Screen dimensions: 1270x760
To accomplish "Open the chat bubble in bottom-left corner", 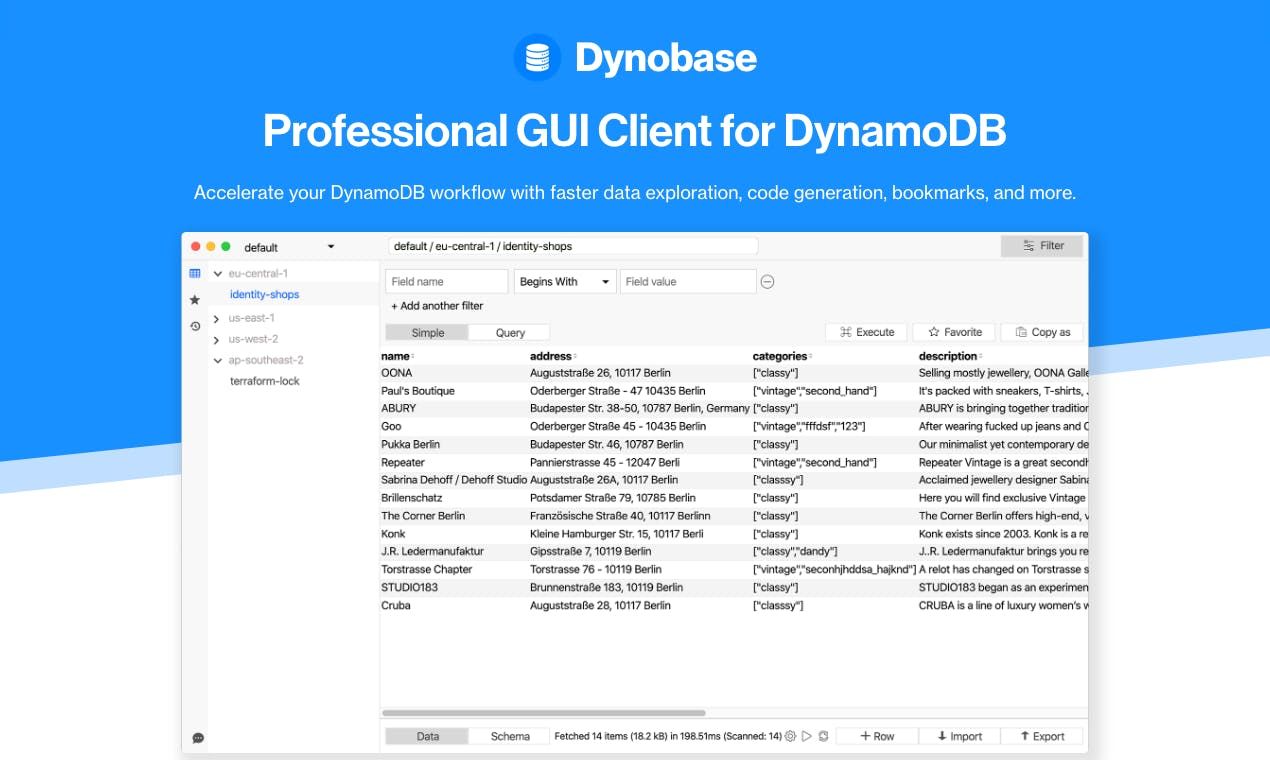I will coord(199,737).
